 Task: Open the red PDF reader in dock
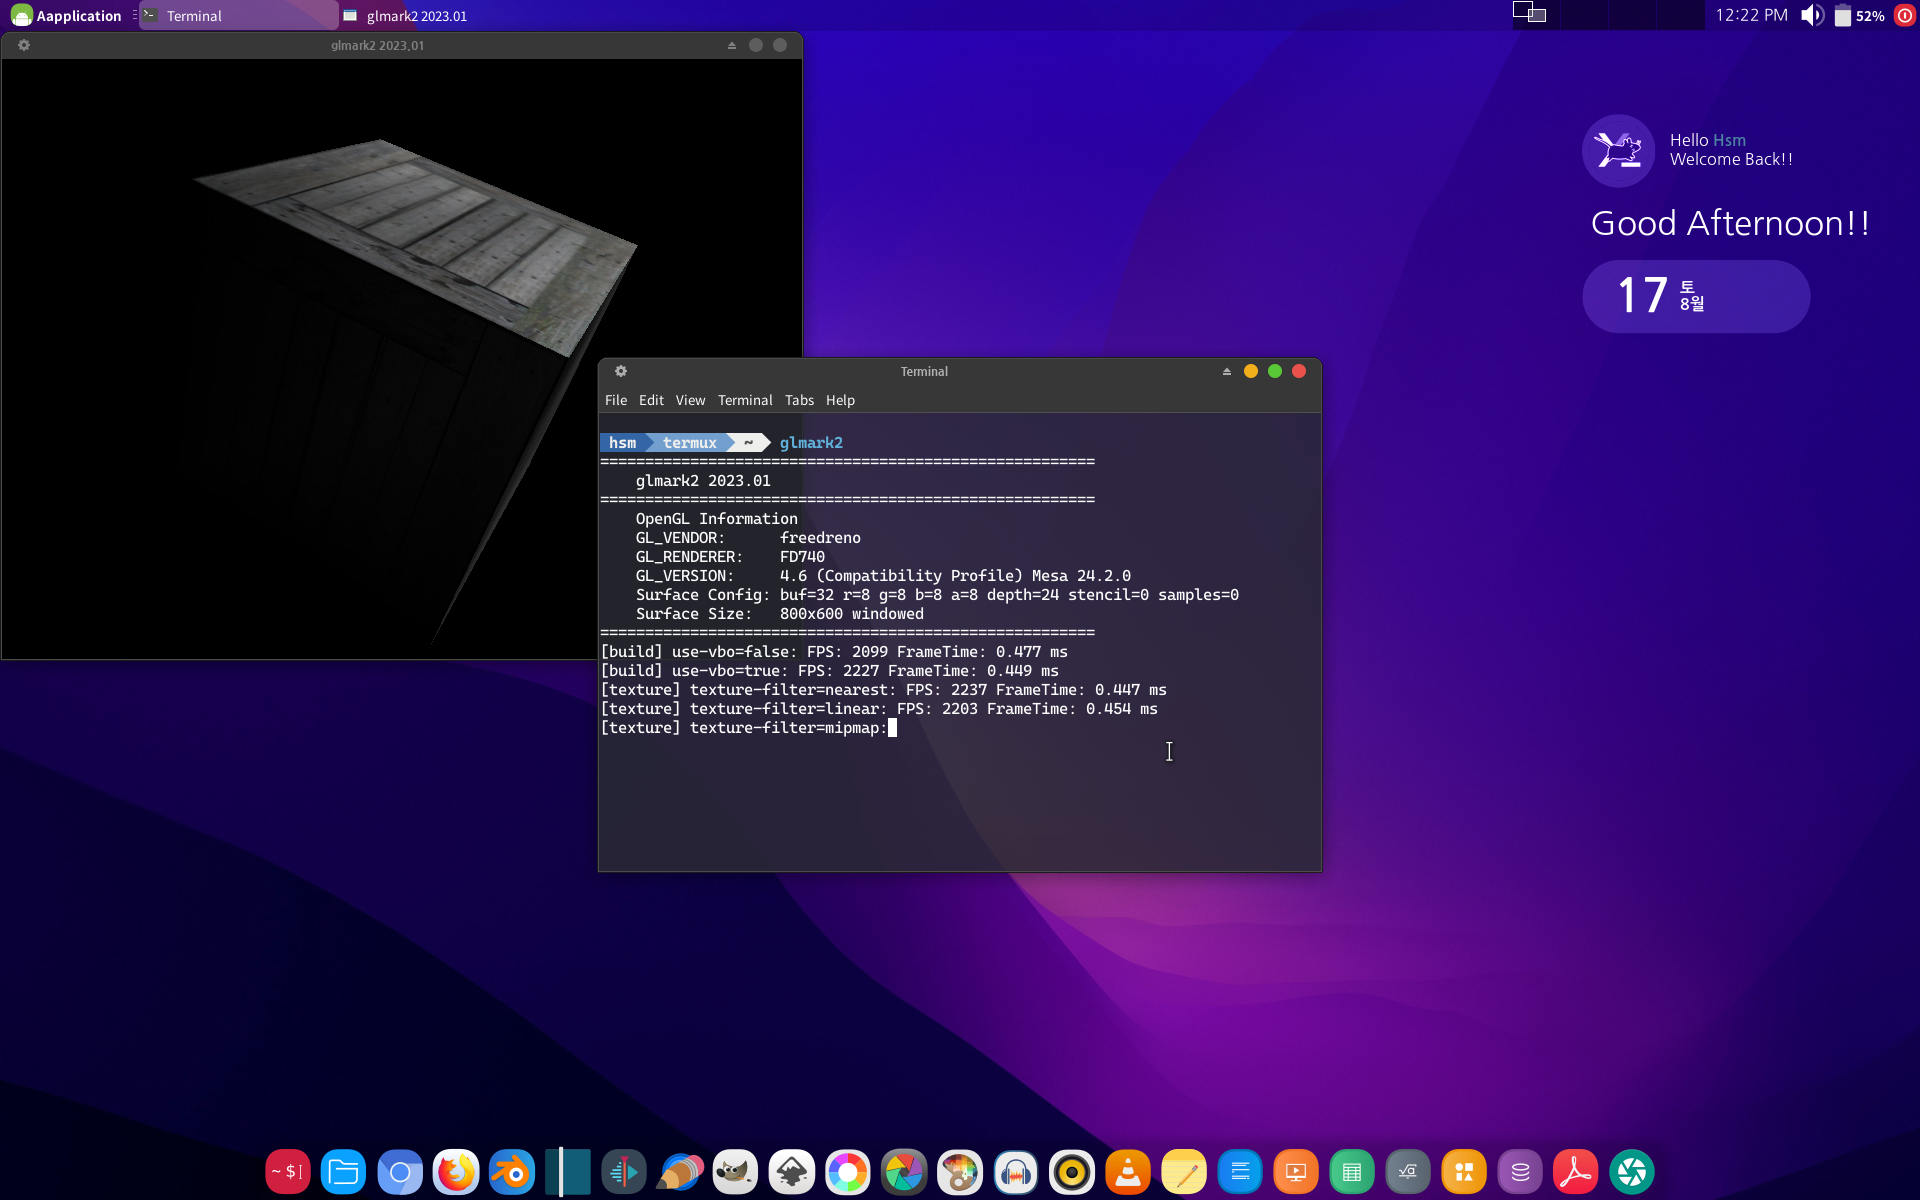1576,1172
